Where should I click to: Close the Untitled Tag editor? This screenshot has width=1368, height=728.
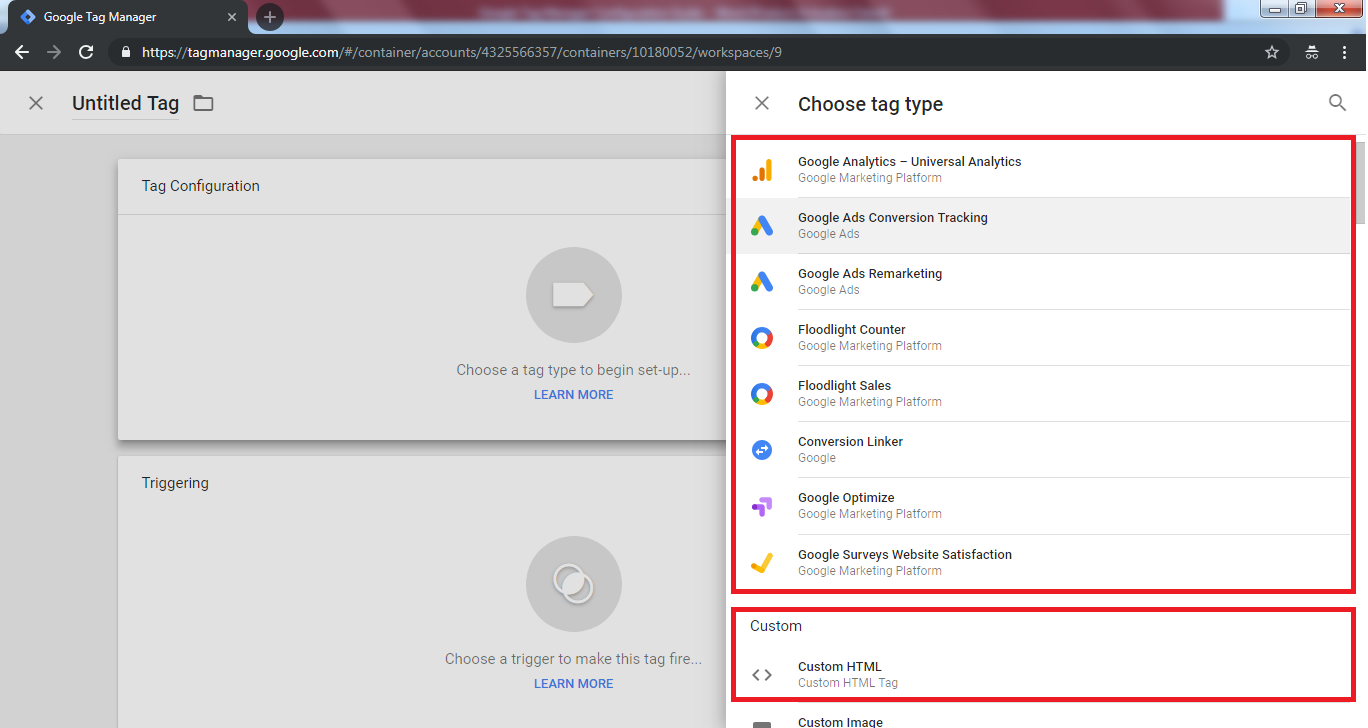[36, 103]
